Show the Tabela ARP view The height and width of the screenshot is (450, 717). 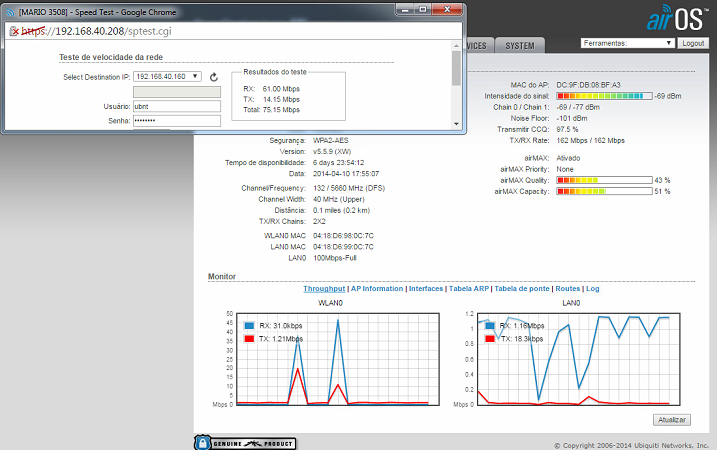(469, 288)
